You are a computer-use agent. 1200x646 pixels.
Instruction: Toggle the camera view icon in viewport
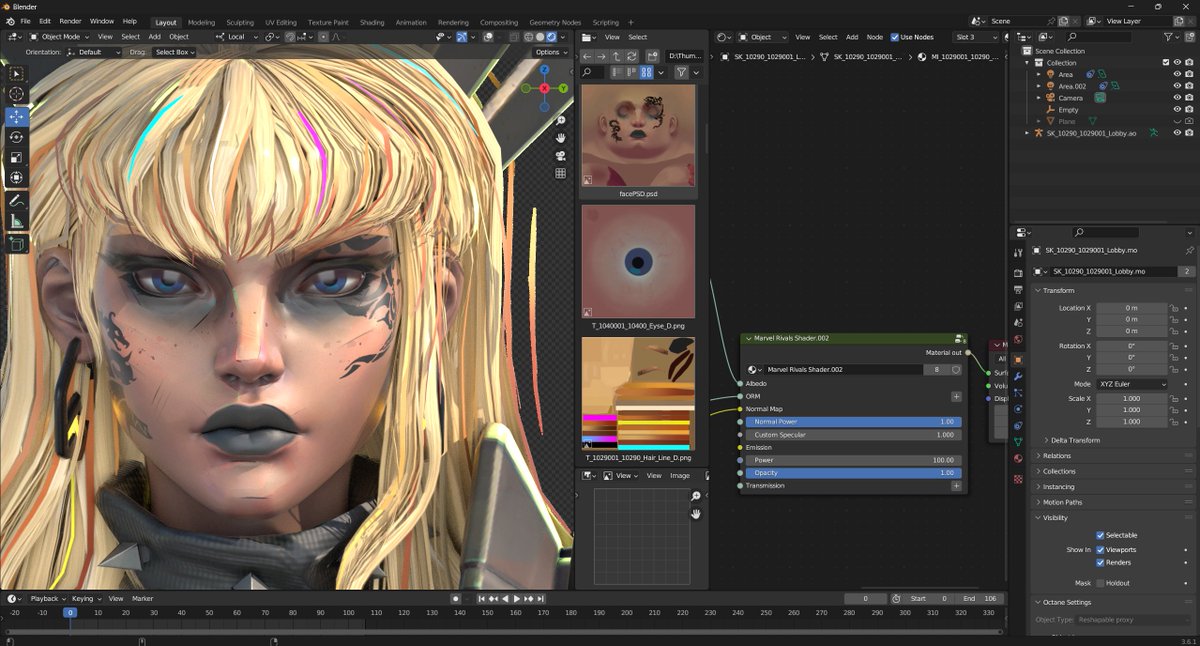560,155
